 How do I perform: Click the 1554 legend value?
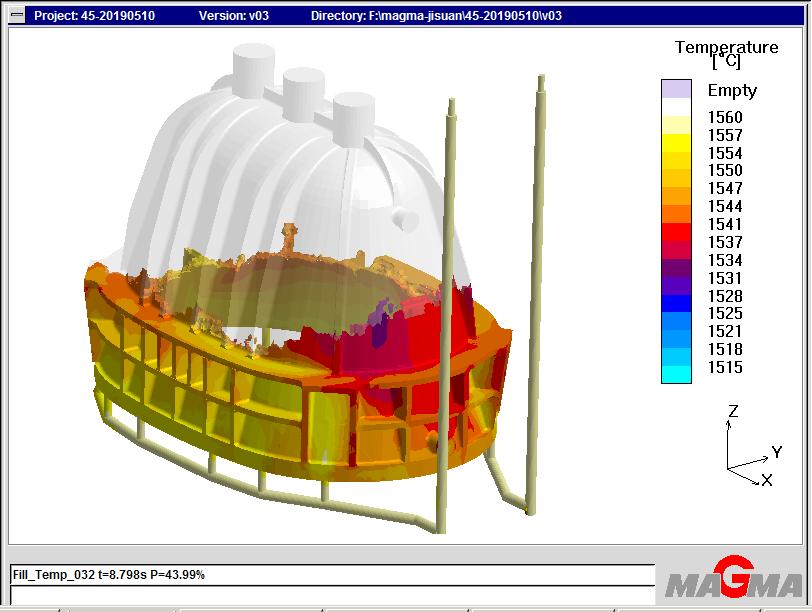pos(725,153)
